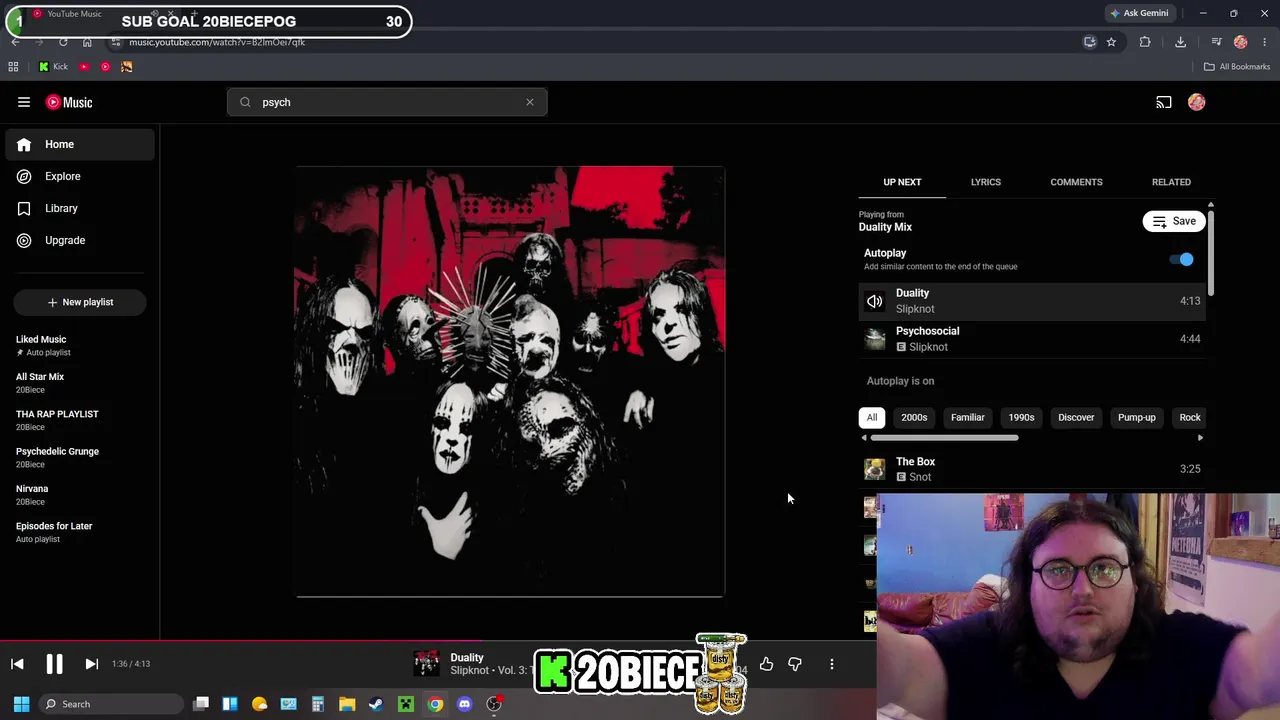Seek on the song progress bar
The image size is (1280, 720).
tap(438, 642)
